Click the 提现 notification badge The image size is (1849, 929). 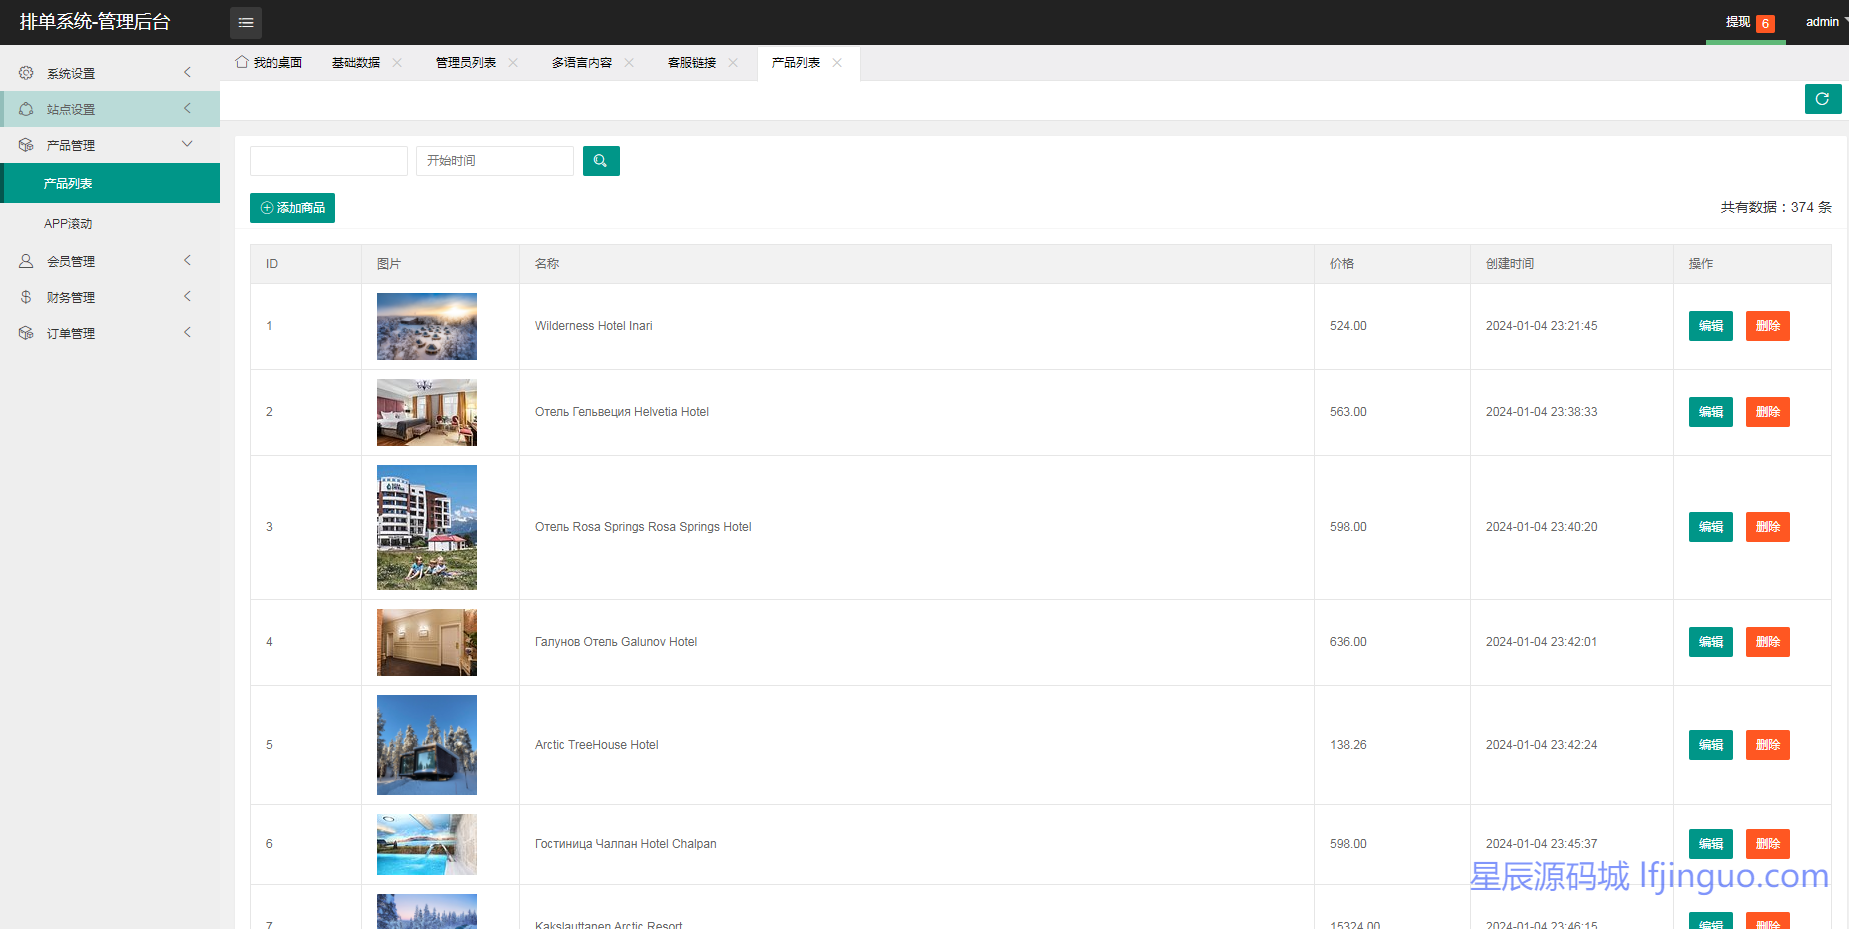click(x=1765, y=23)
